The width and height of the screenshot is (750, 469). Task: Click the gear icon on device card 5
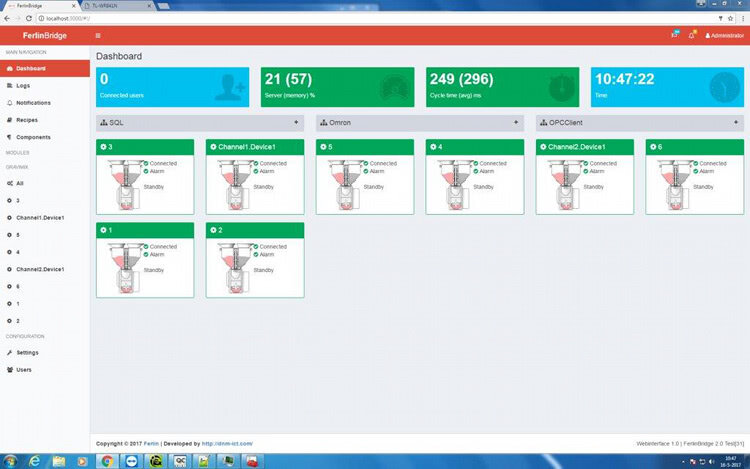(x=323, y=147)
